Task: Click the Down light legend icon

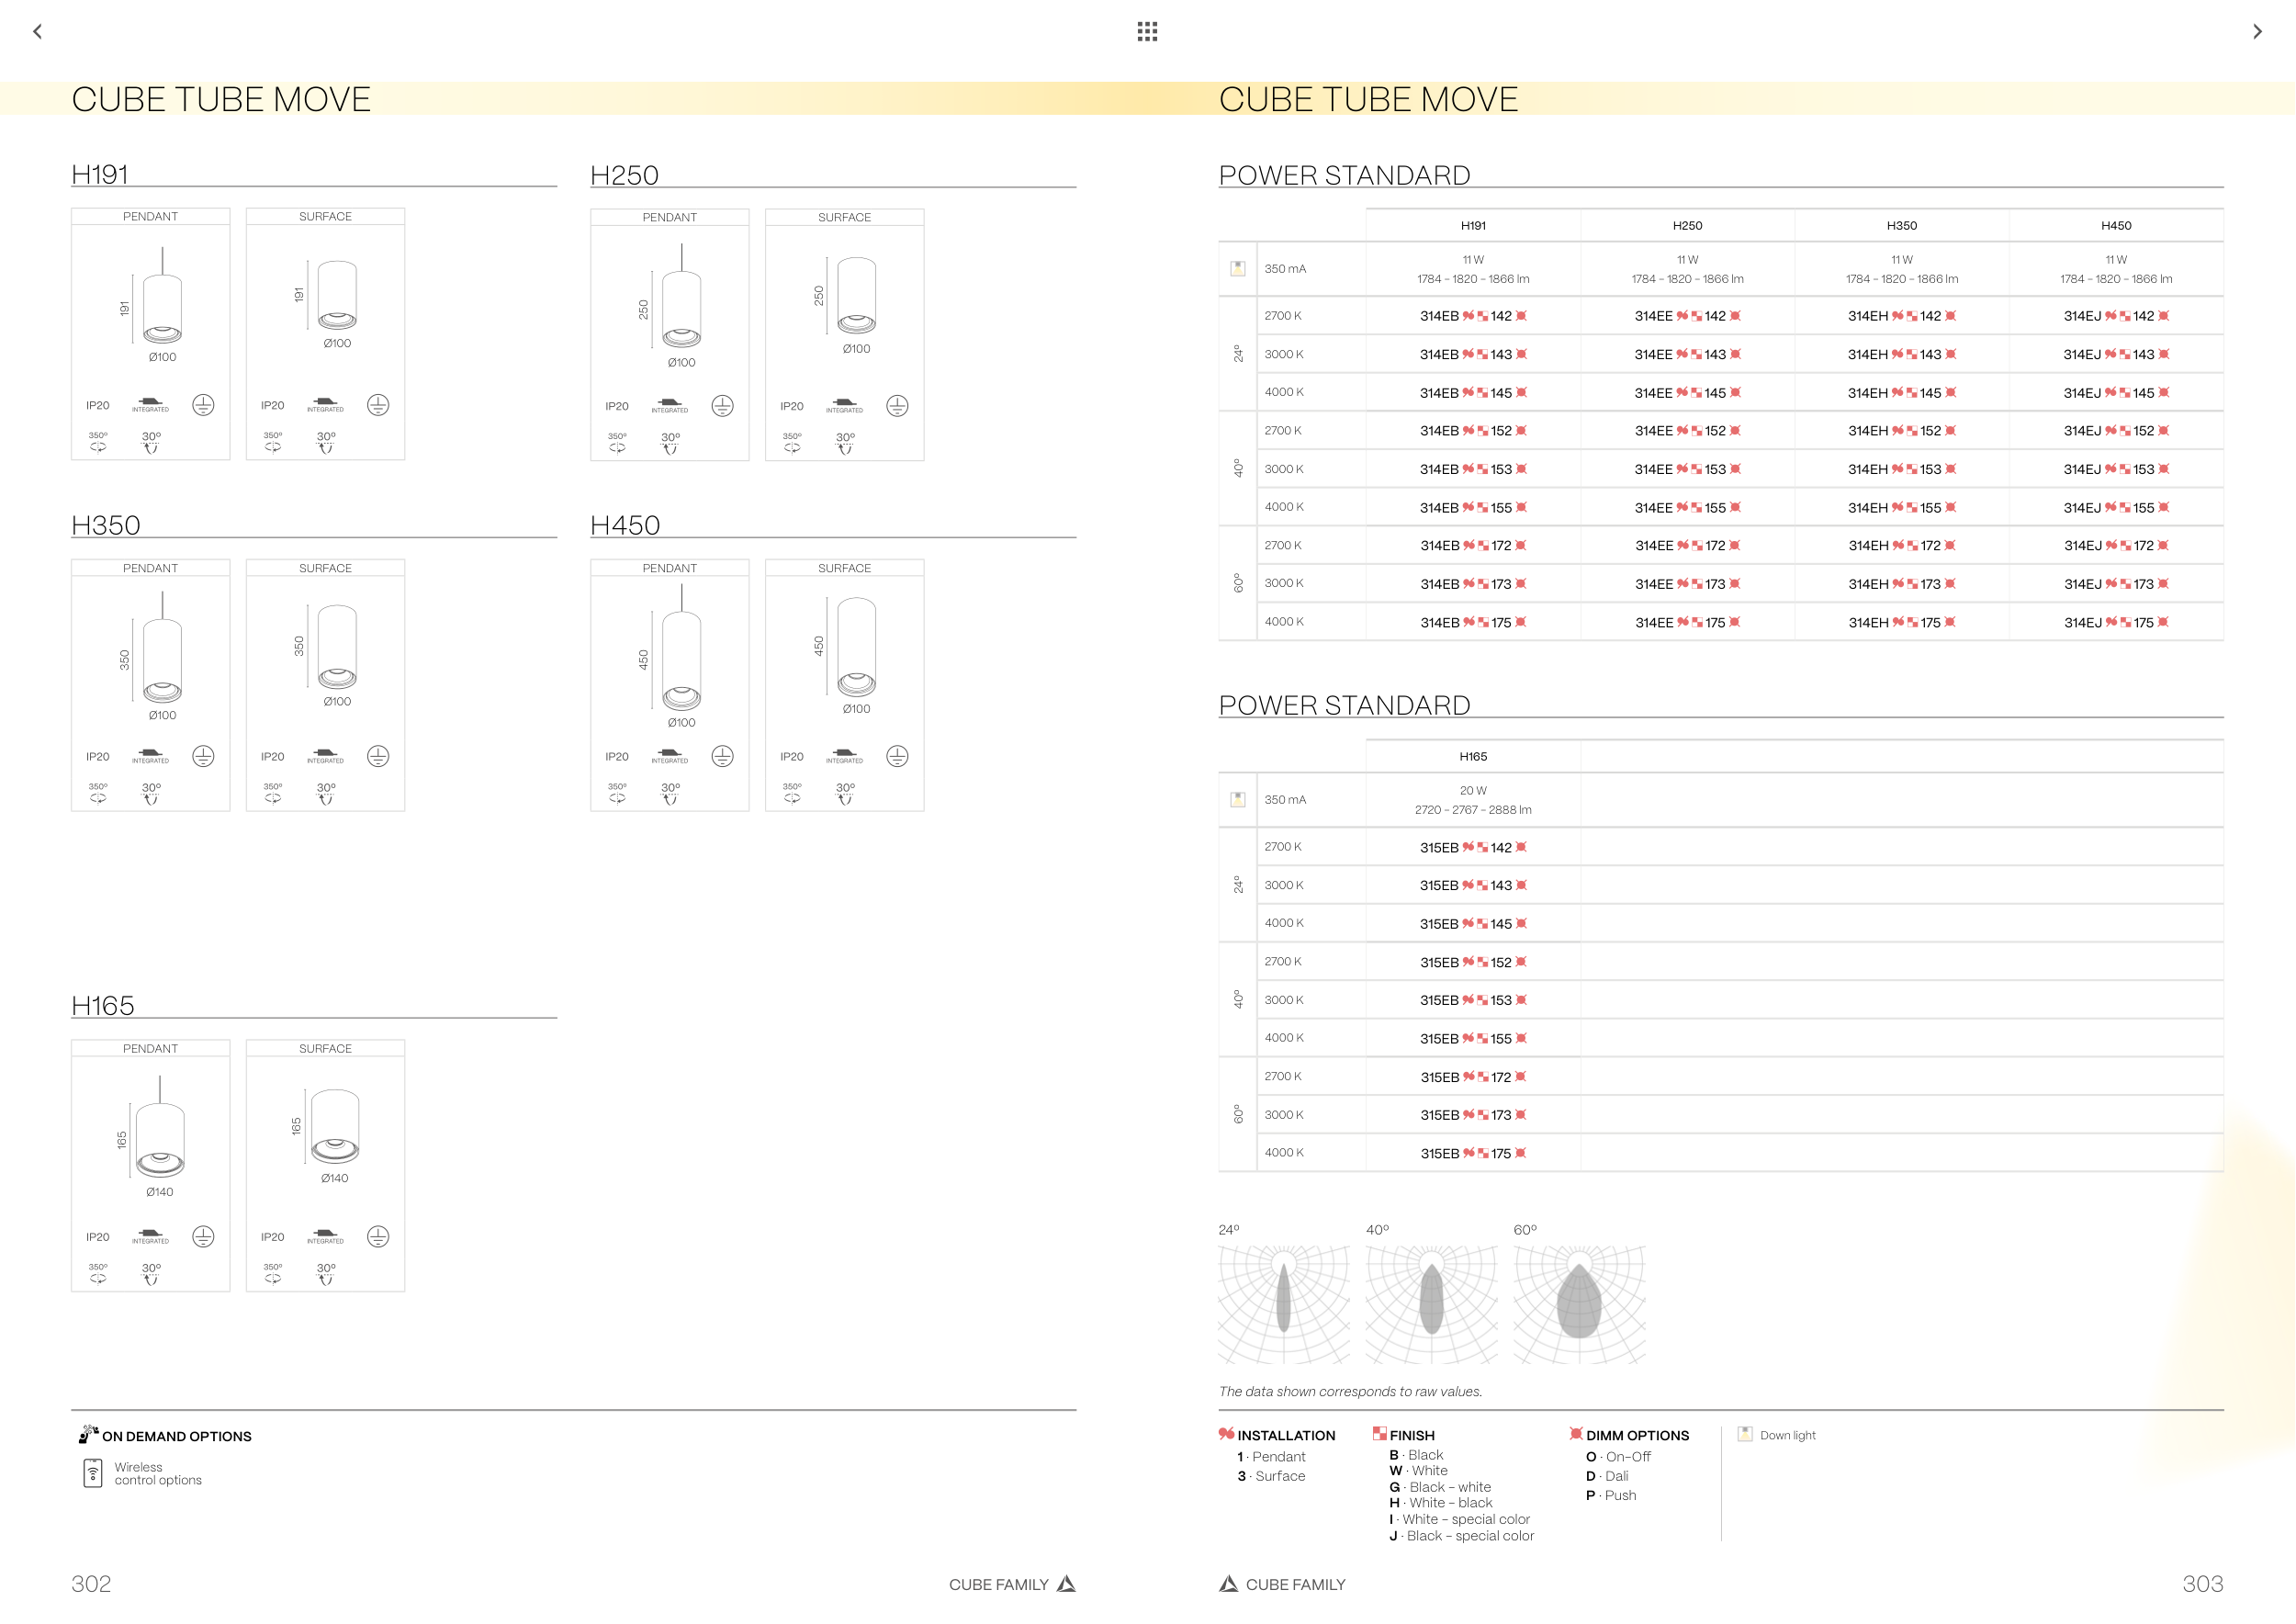Action: [x=1745, y=1434]
